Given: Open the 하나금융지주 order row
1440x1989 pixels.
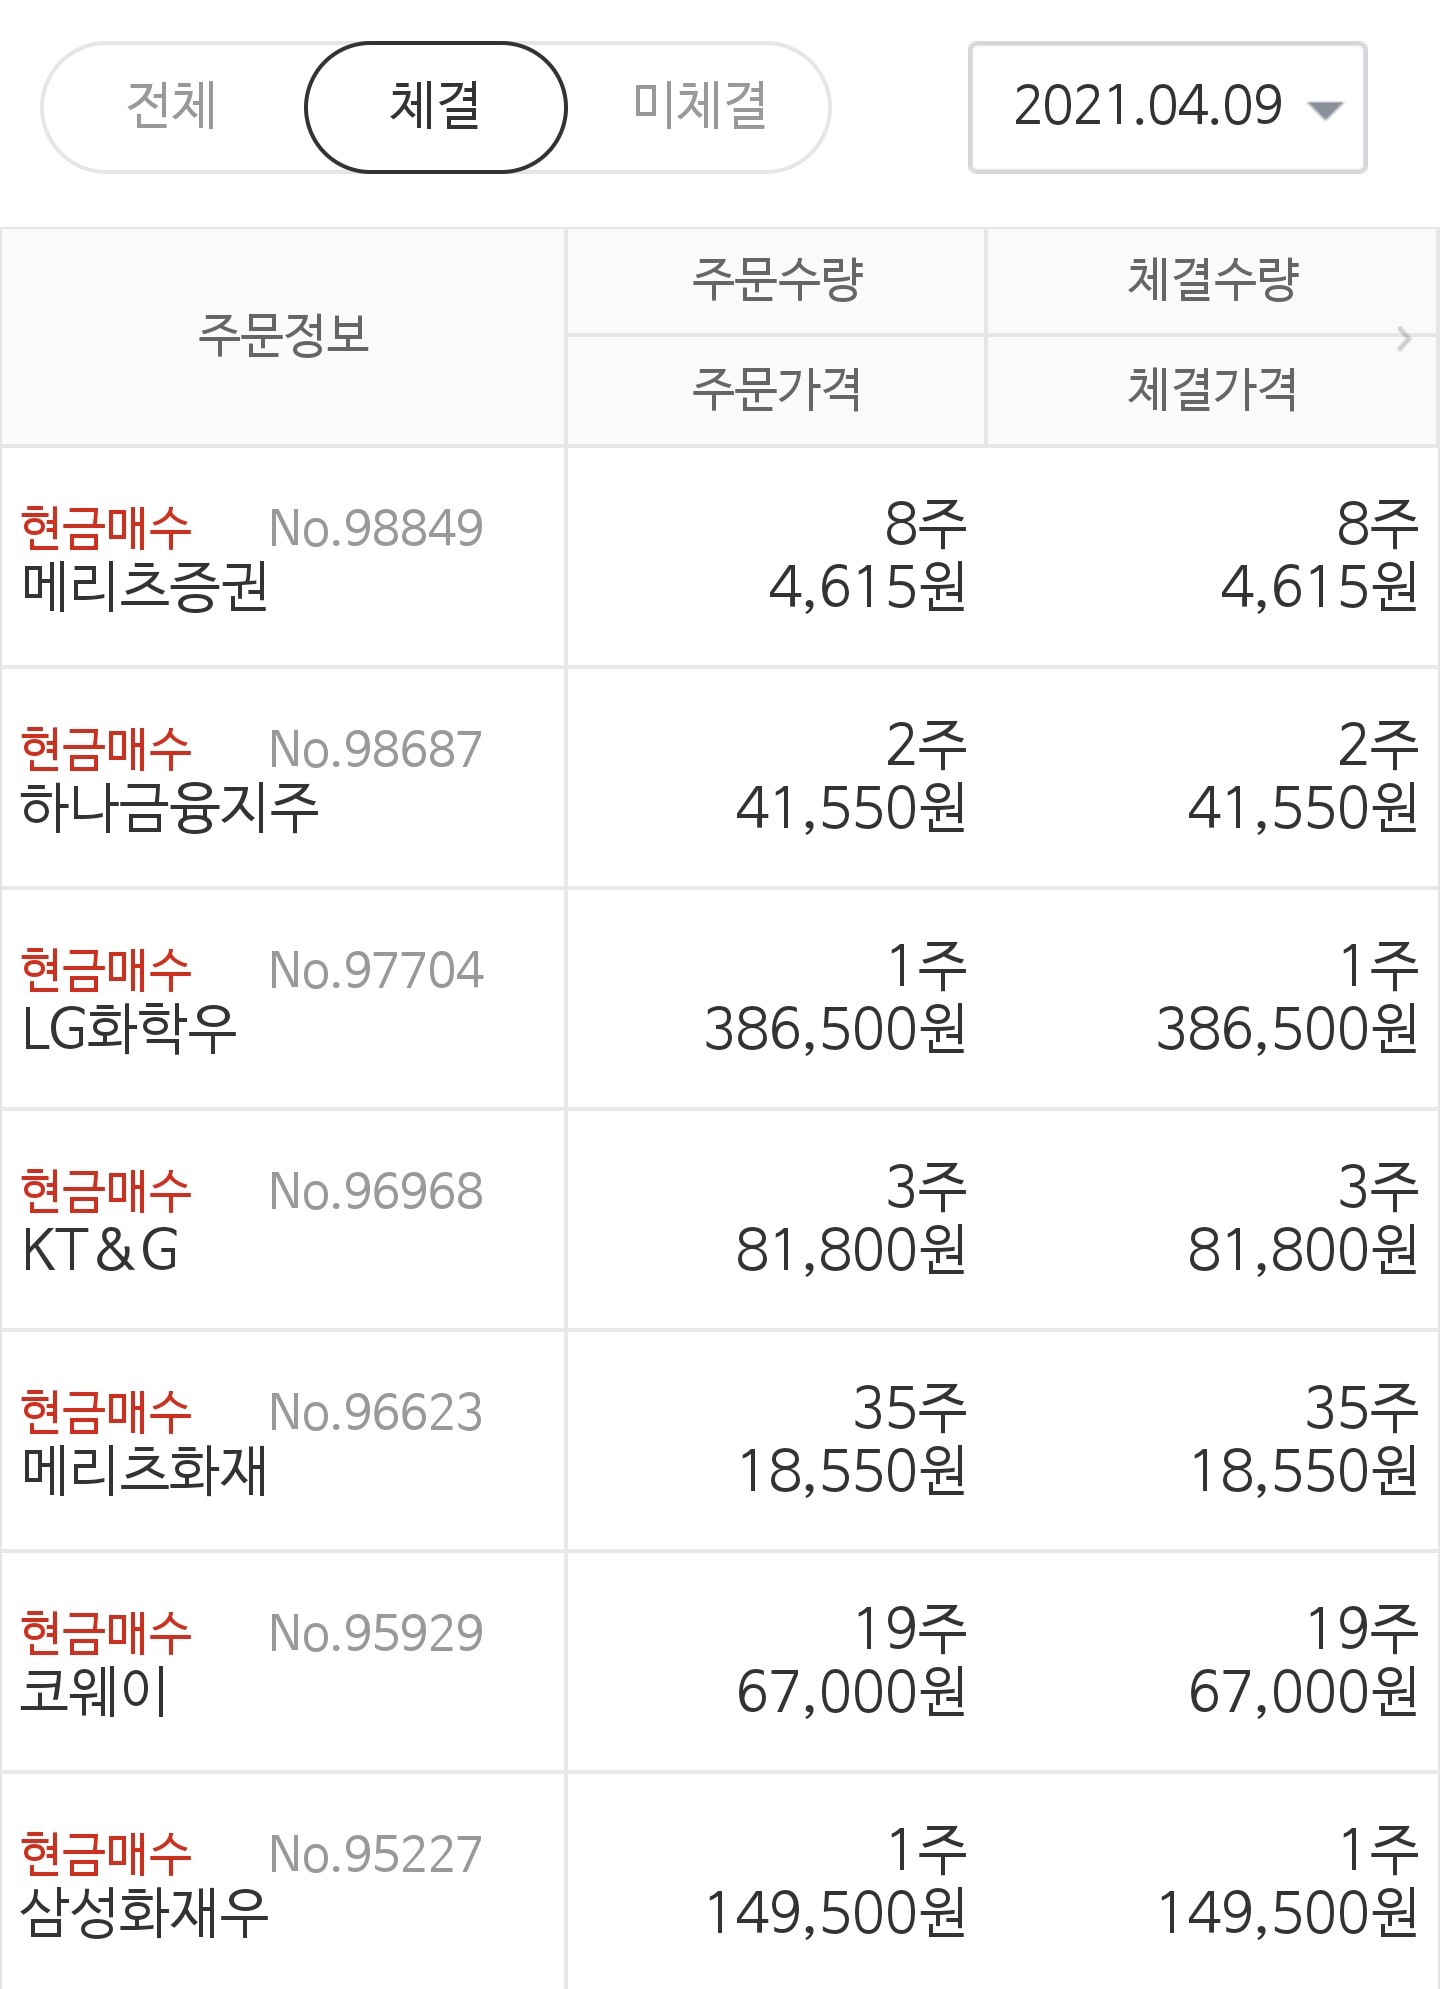Looking at the screenshot, I should click(x=720, y=778).
